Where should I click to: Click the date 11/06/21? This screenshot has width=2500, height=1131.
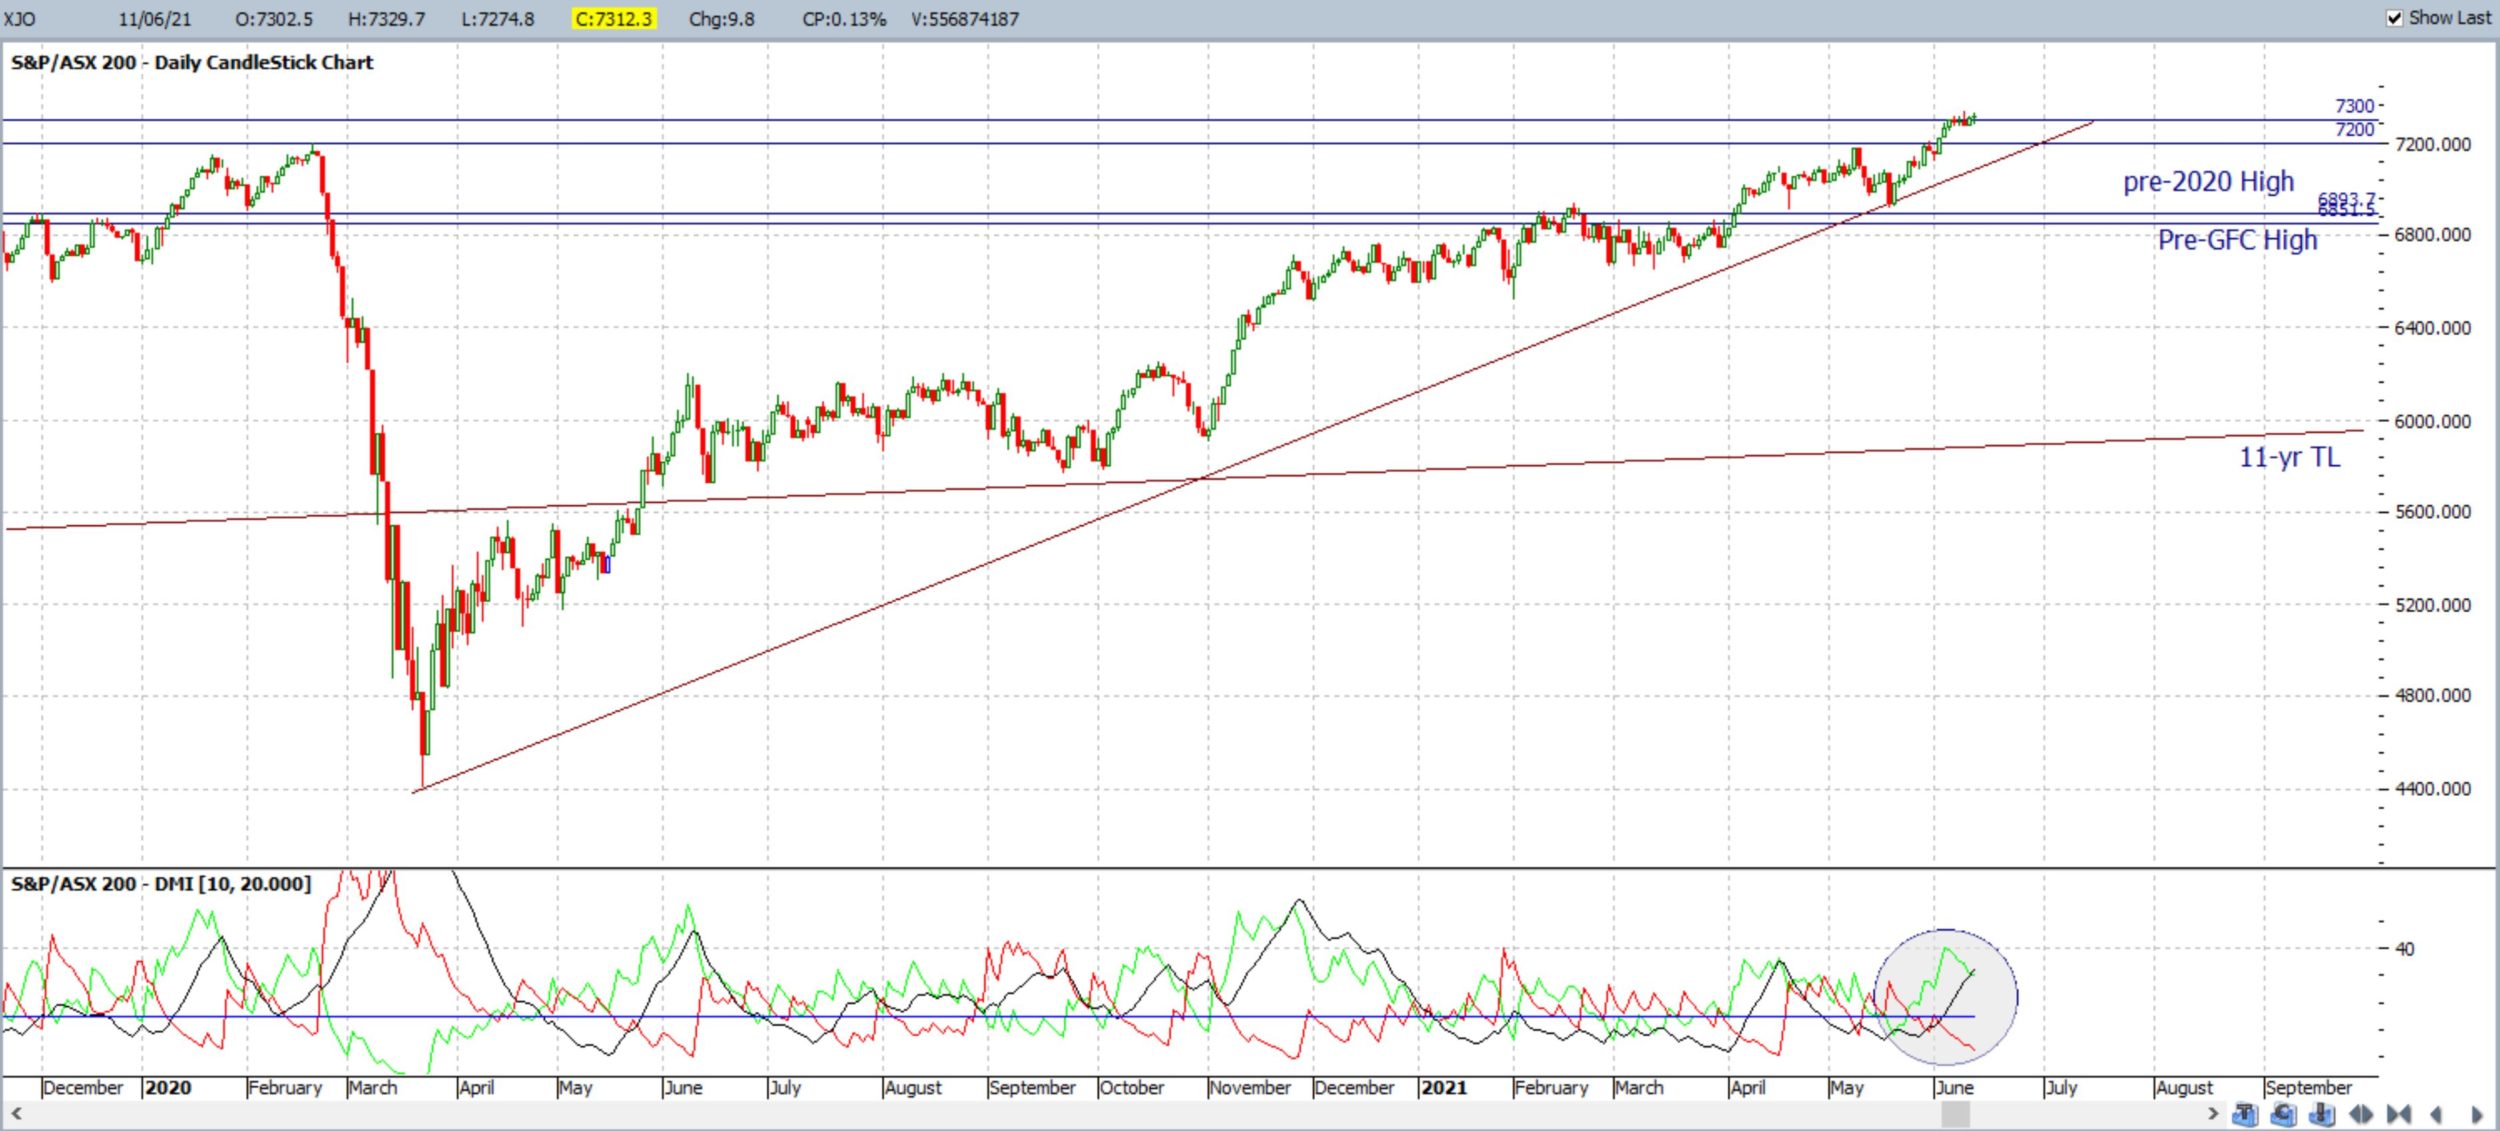154,19
